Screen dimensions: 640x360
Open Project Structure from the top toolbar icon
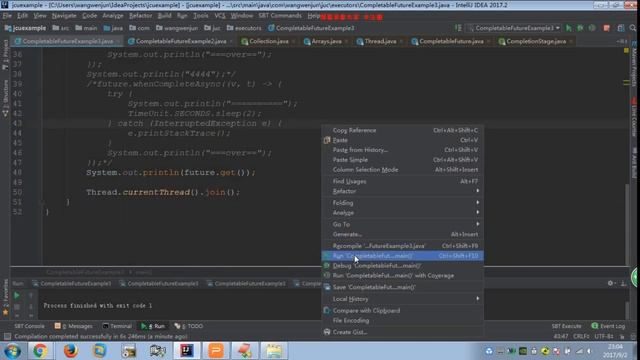point(621,28)
